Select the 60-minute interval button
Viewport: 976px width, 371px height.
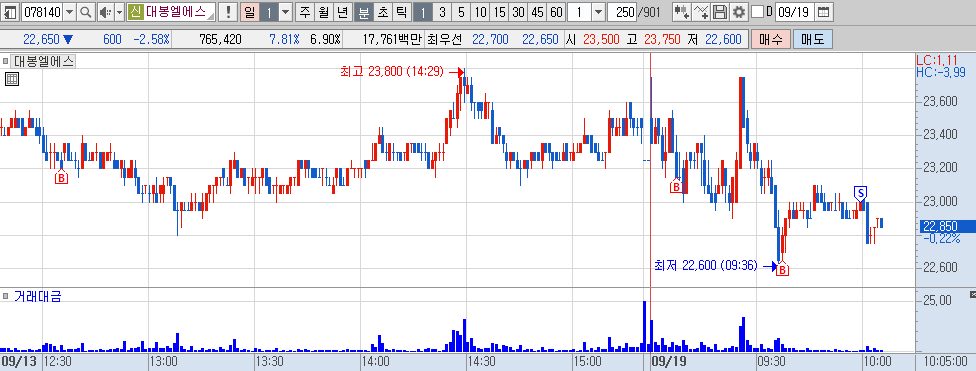[x=556, y=11]
